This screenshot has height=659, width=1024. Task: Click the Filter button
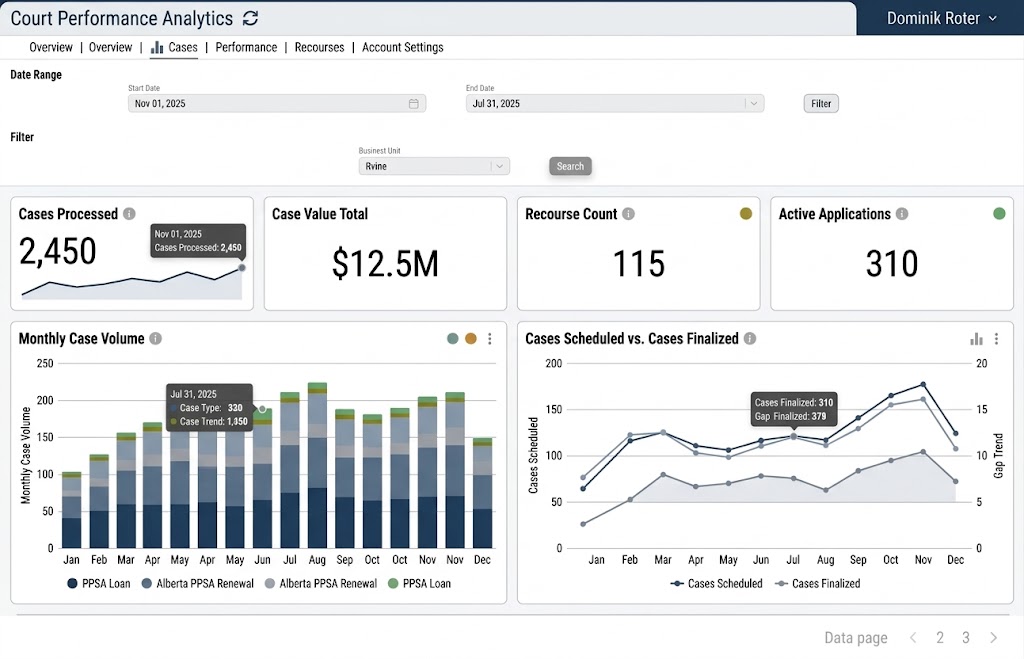[821, 103]
